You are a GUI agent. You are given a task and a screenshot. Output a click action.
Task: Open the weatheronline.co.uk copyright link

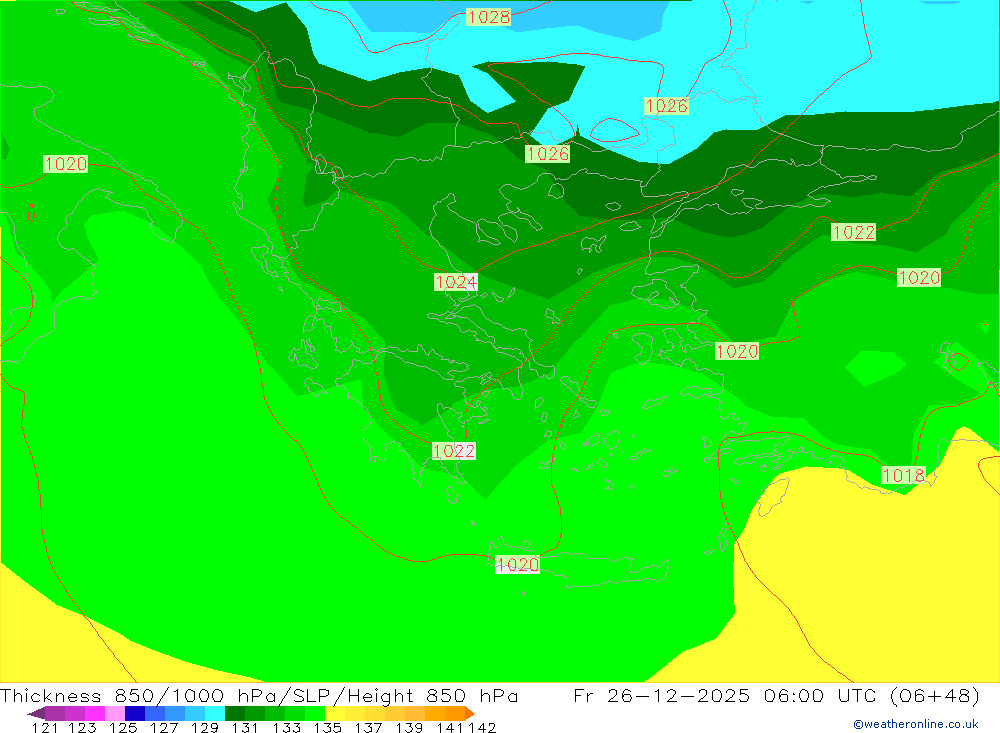(x=915, y=724)
